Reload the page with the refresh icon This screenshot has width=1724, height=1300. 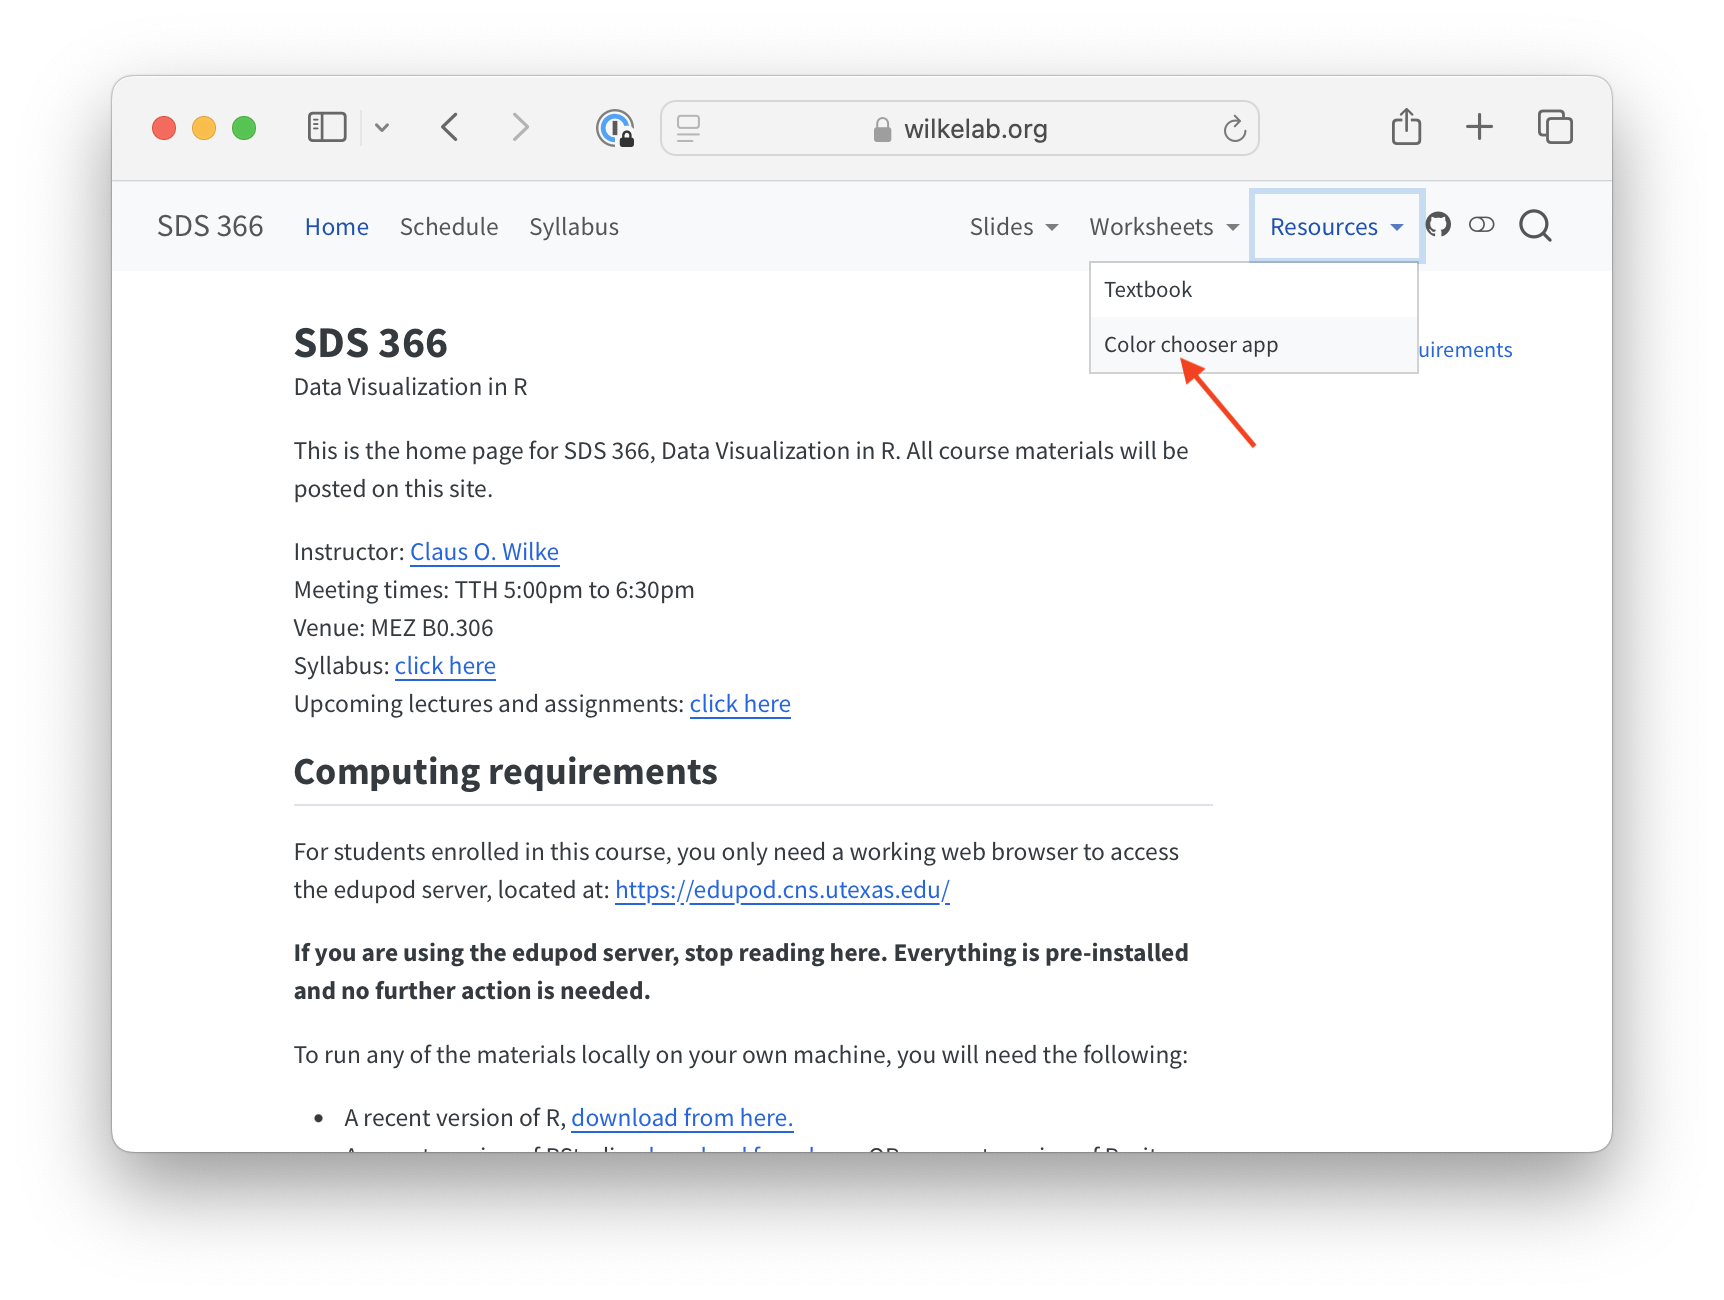pyautogui.click(x=1234, y=129)
